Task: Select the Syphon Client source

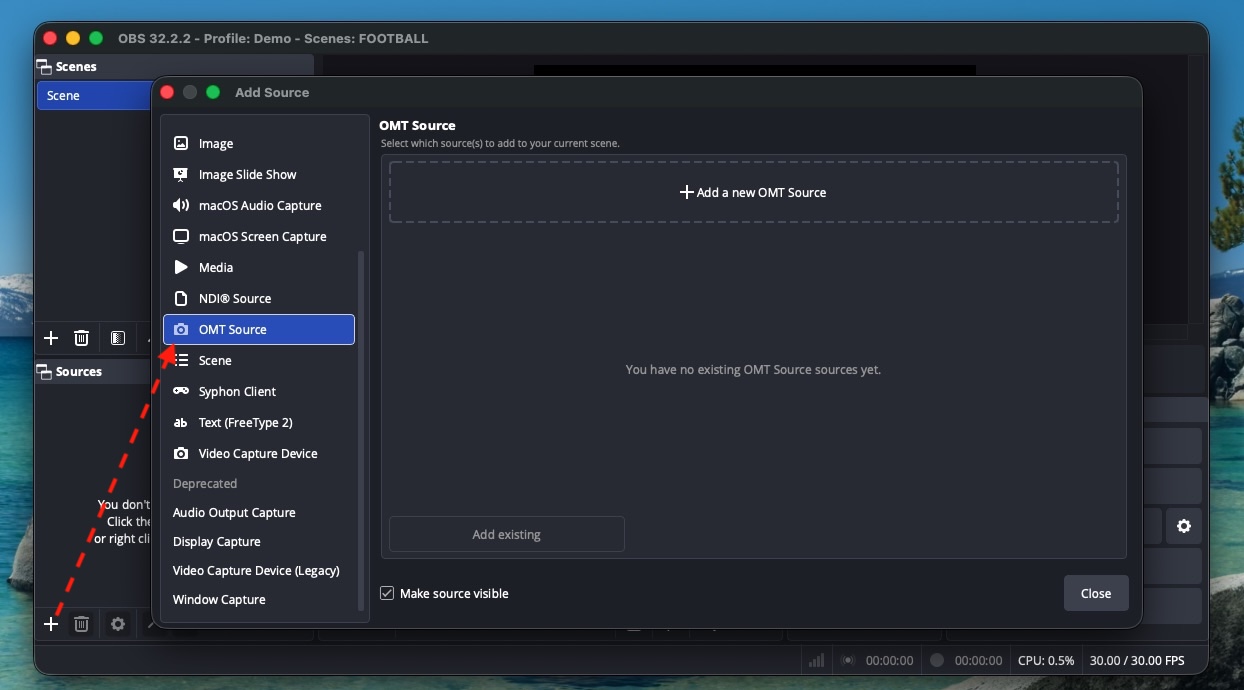Action: [259, 391]
